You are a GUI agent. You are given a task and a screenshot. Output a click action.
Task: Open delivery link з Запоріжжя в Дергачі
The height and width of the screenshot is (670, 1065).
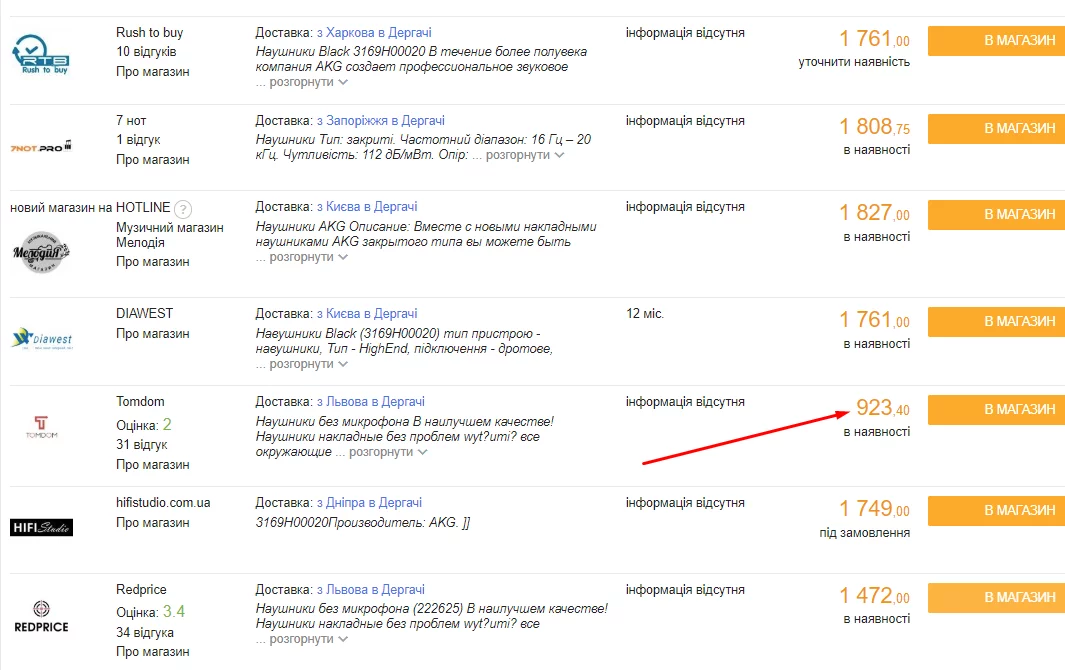coord(381,121)
